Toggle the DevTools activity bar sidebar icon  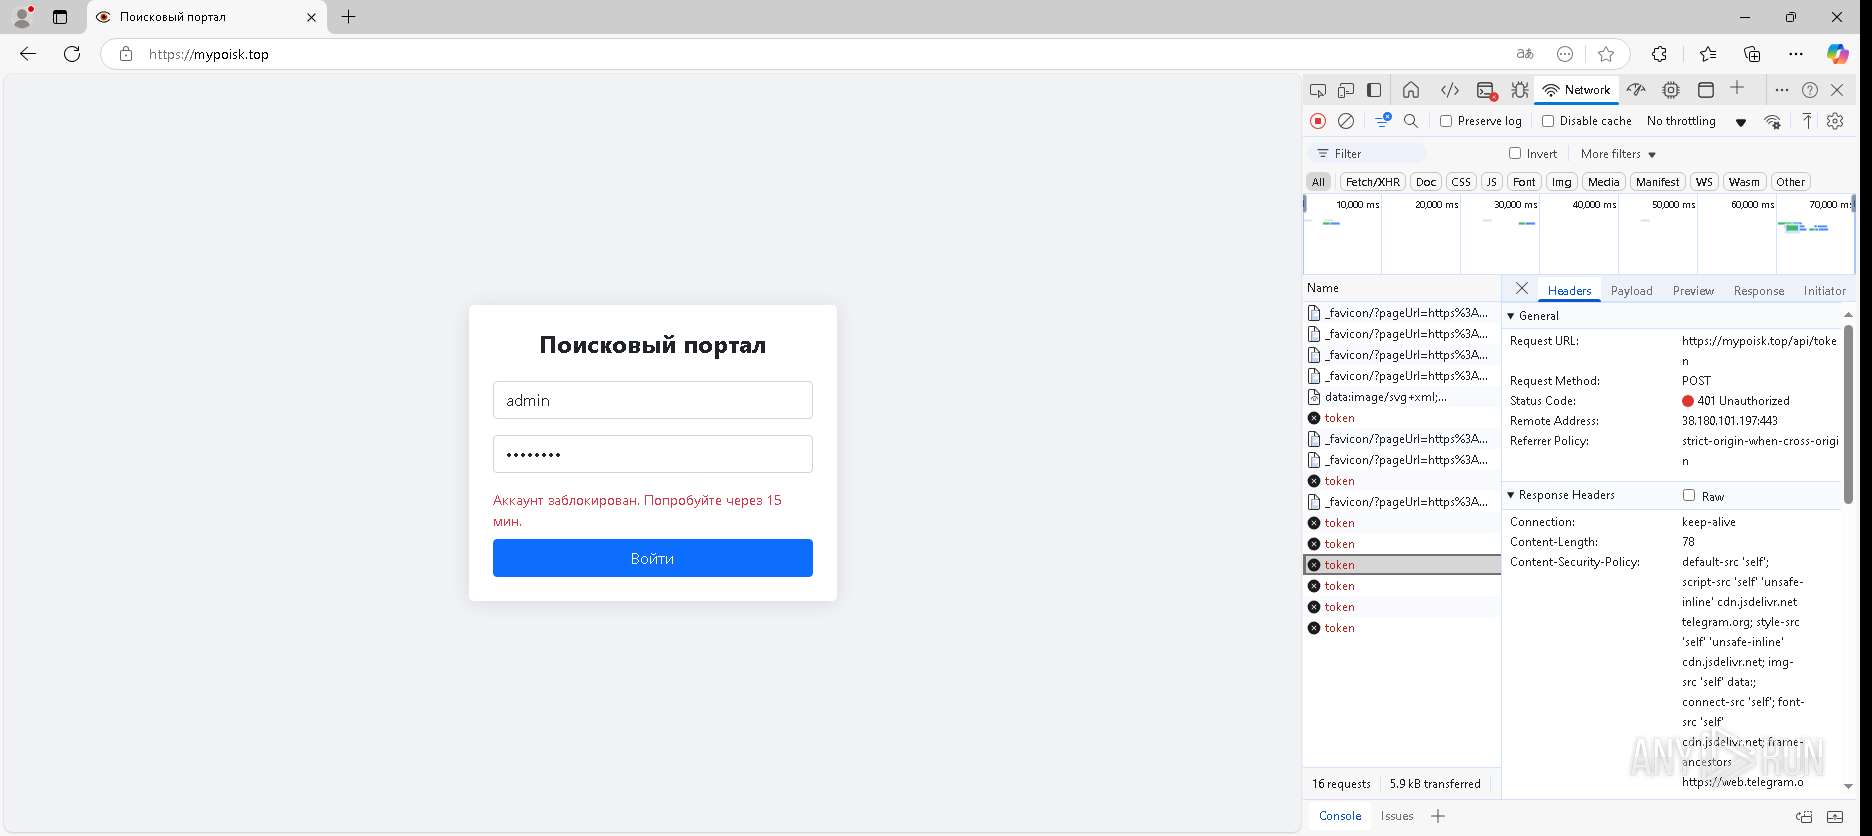point(1374,90)
